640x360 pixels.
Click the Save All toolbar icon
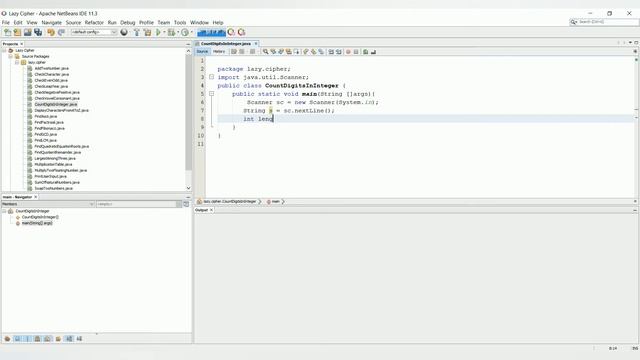[38, 32]
